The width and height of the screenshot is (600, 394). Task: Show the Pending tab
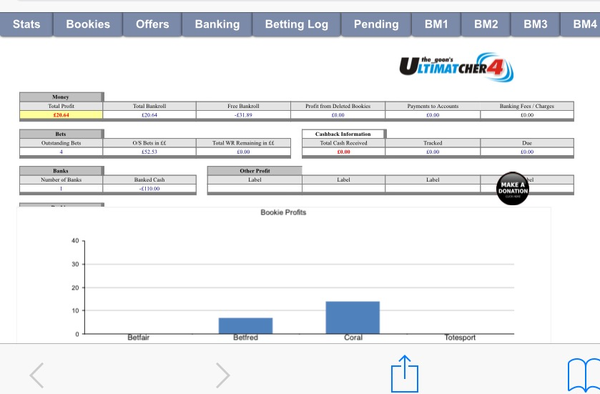pyautogui.click(x=376, y=24)
